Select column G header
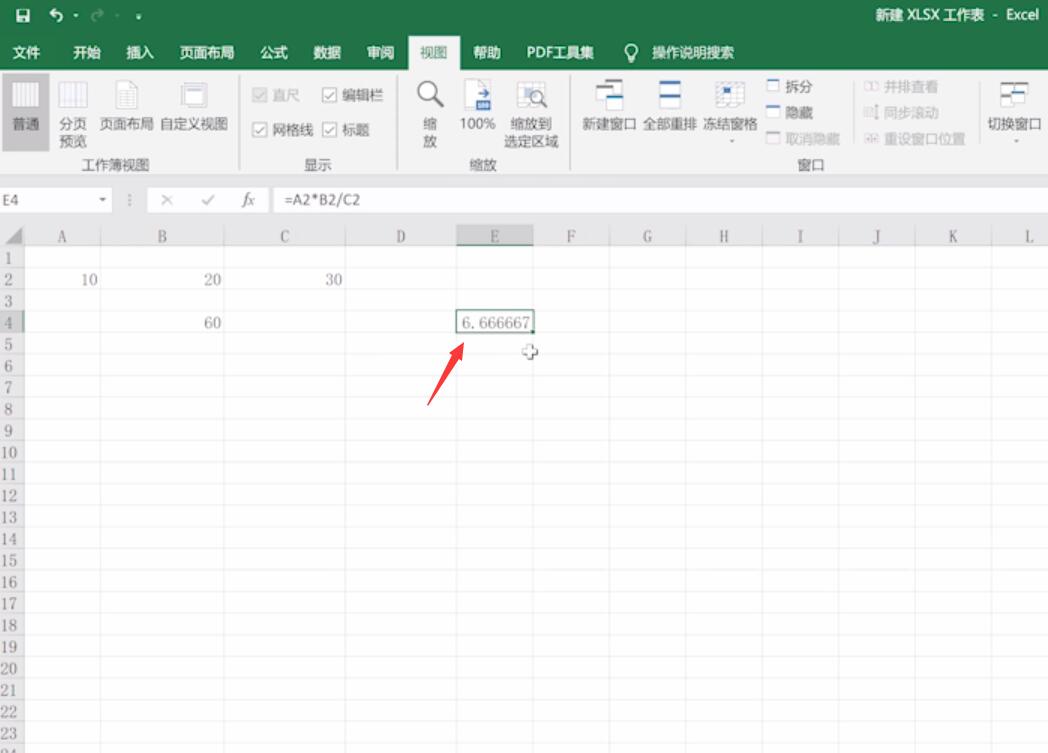The image size is (1048, 753). [647, 236]
